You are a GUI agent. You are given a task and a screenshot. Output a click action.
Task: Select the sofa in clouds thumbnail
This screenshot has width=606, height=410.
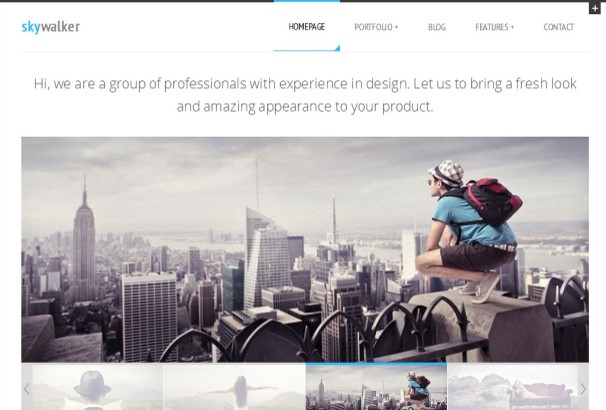click(x=512, y=387)
